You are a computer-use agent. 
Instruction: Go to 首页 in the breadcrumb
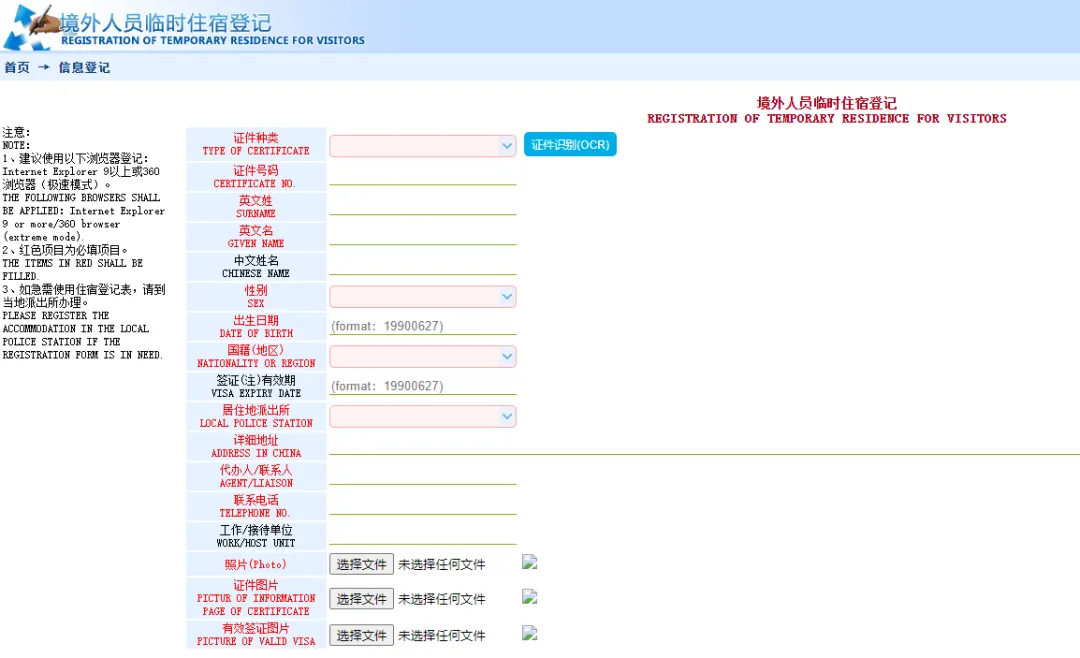pyautogui.click(x=17, y=68)
